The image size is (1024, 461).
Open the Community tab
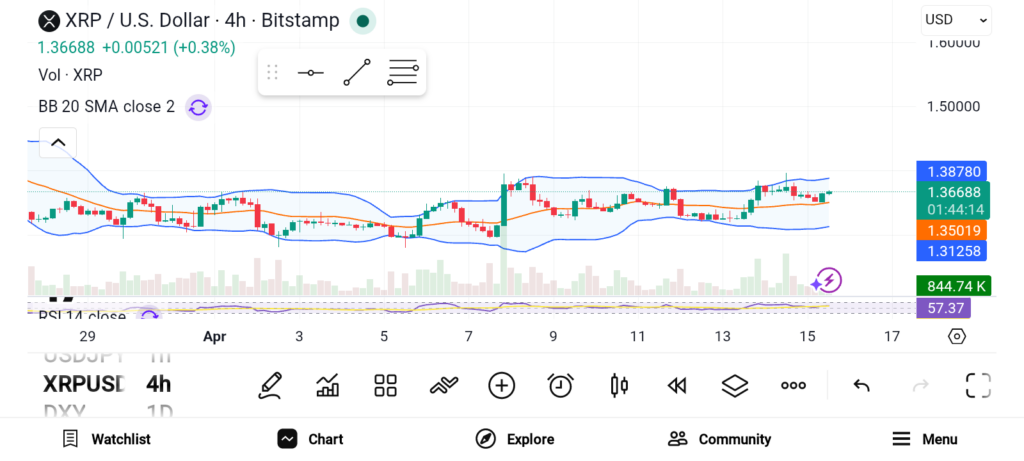[720, 439]
